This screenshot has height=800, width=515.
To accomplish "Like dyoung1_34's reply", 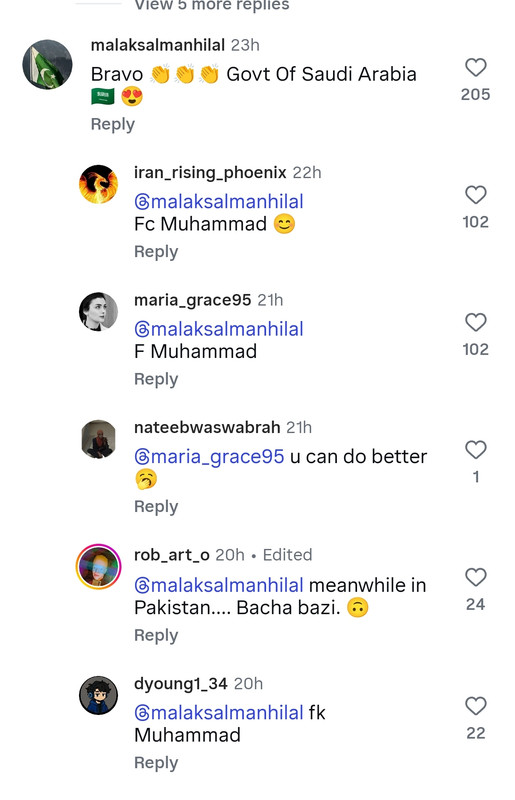I will coord(475,706).
